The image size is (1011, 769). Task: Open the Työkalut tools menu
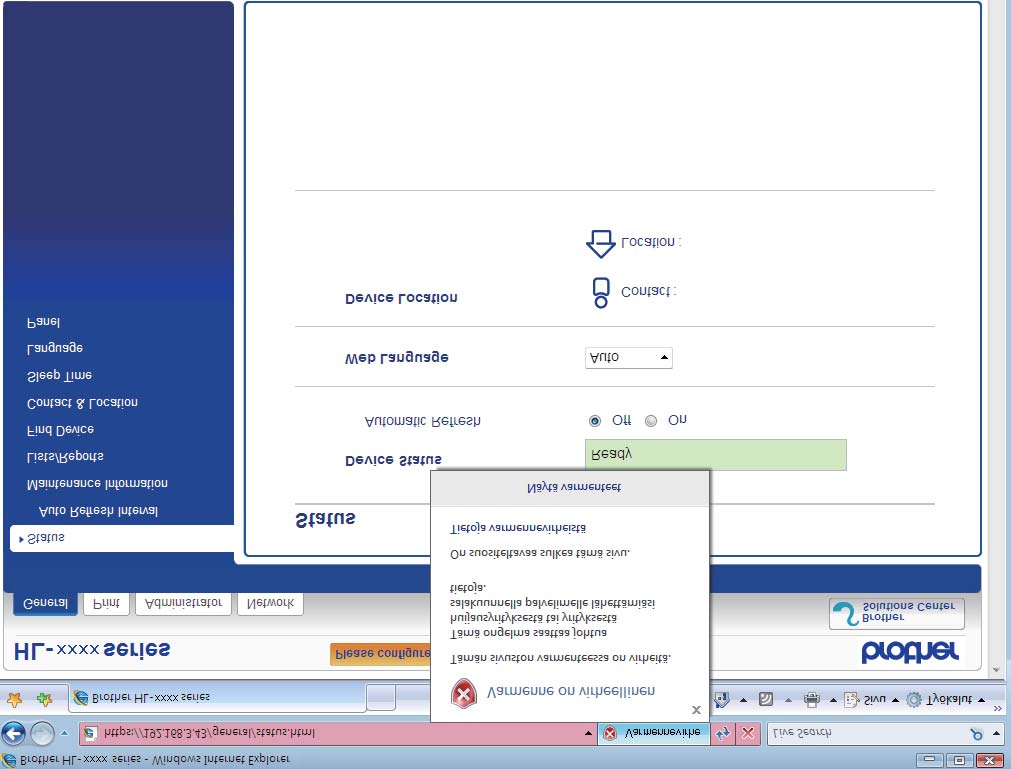pos(945,699)
